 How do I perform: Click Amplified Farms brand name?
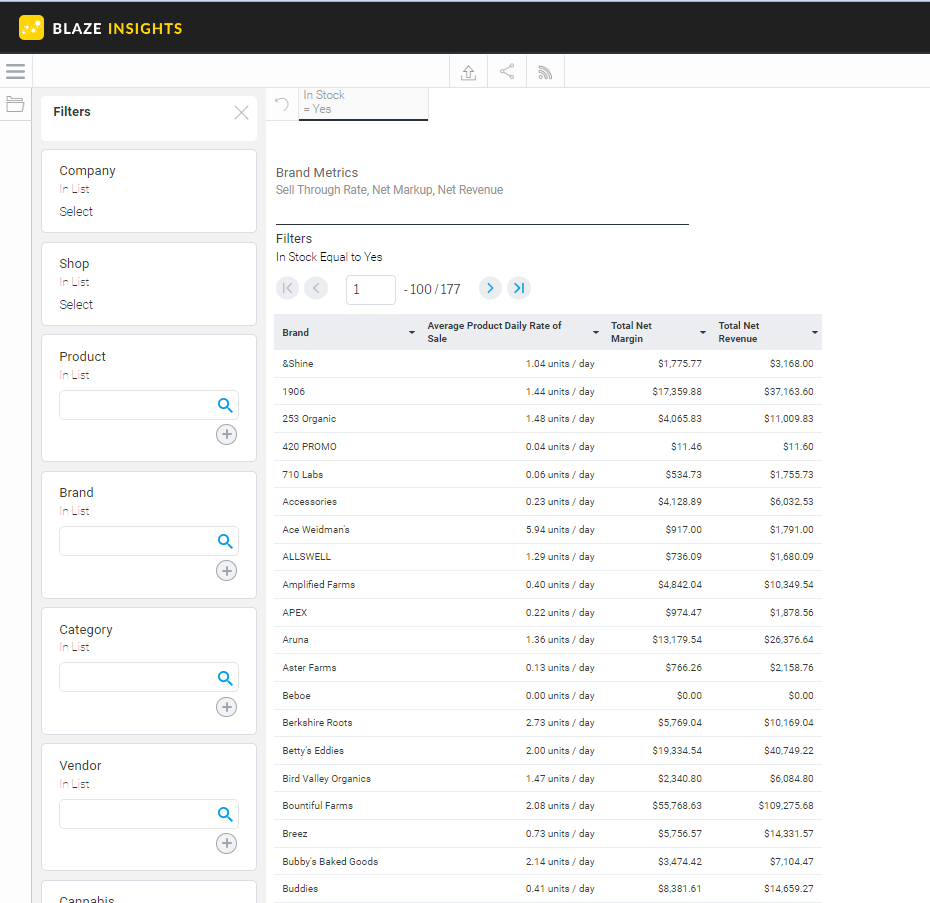click(319, 584)
